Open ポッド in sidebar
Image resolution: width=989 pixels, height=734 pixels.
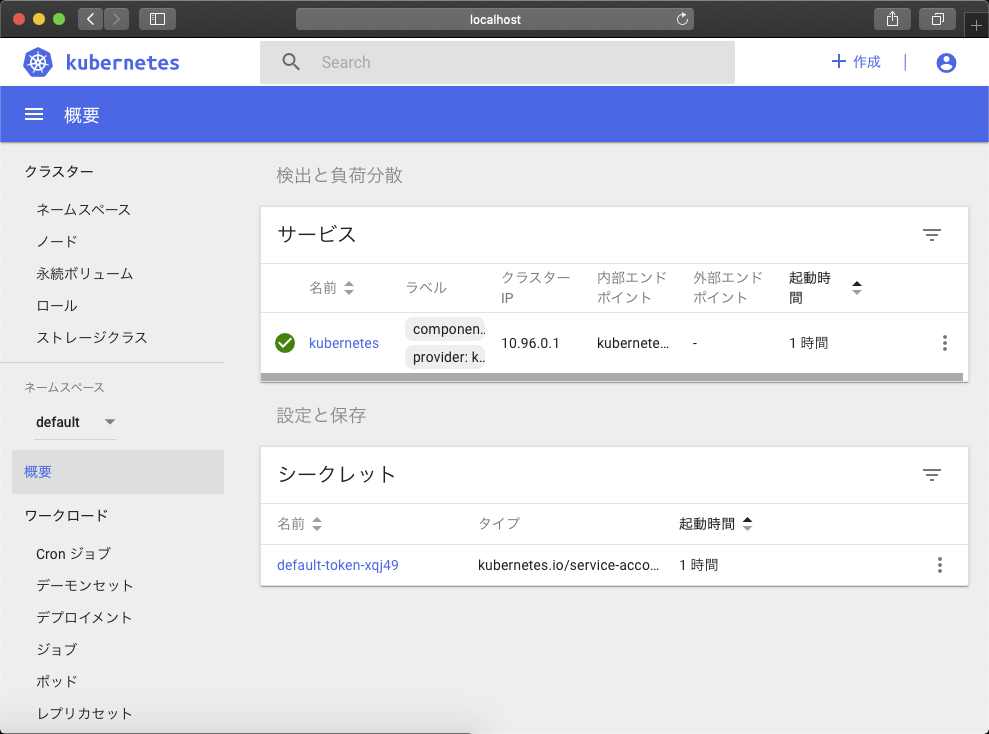click(x=57, y=682)
